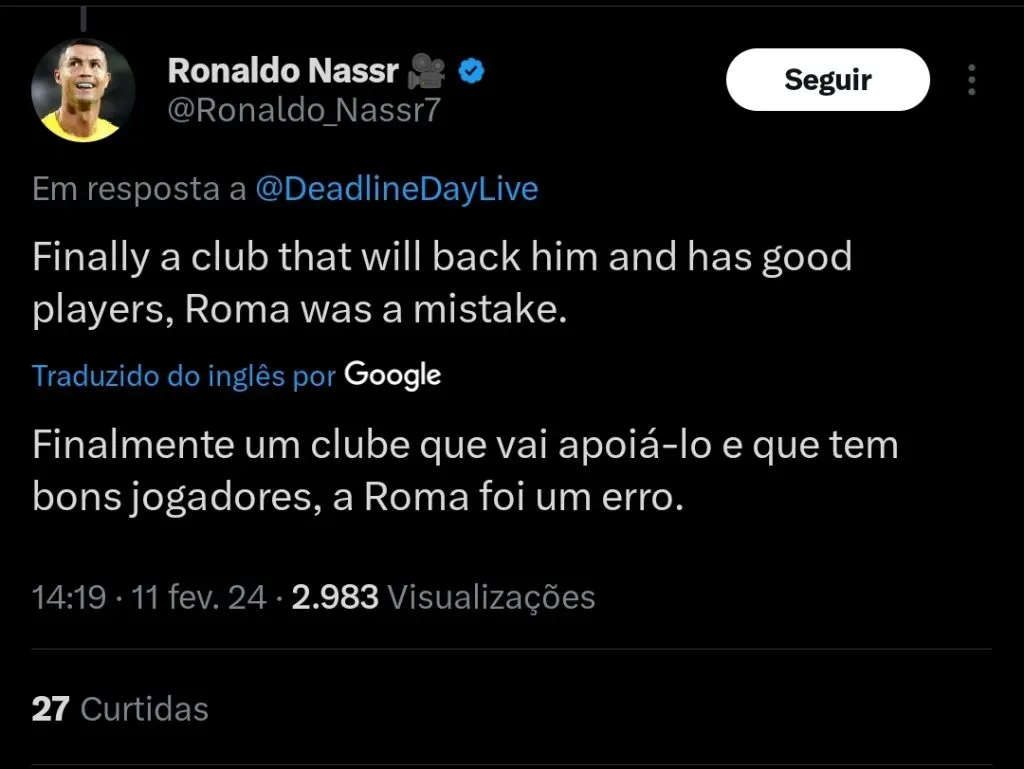Open Ronaldo Nassr's profile picture
Viewport: 1024px width, 769px height.
click(83, 91)
